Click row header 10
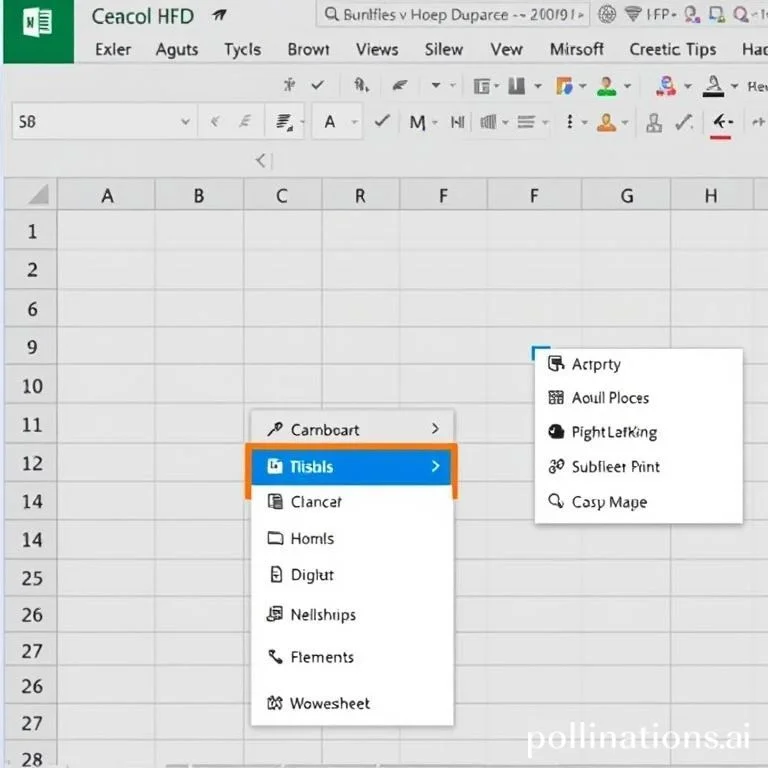The width and height of the screenshot is (768, 768). (32, 386)
